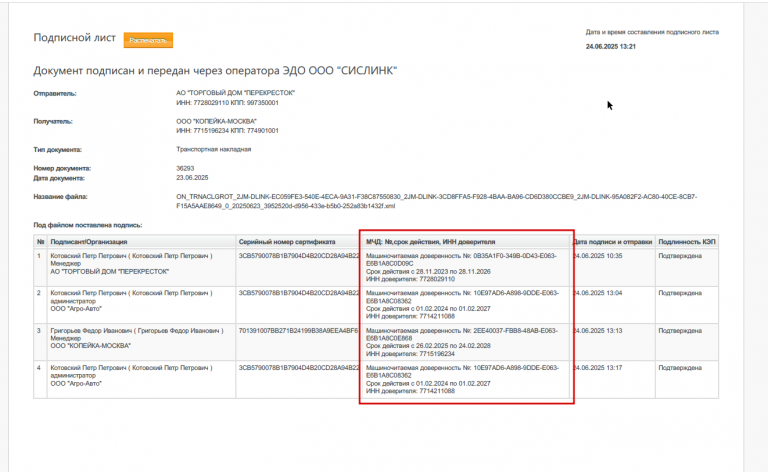Screen dimensions: 768x472
Task: Select the value Транспортная накладная
Action: click(214, 149)
